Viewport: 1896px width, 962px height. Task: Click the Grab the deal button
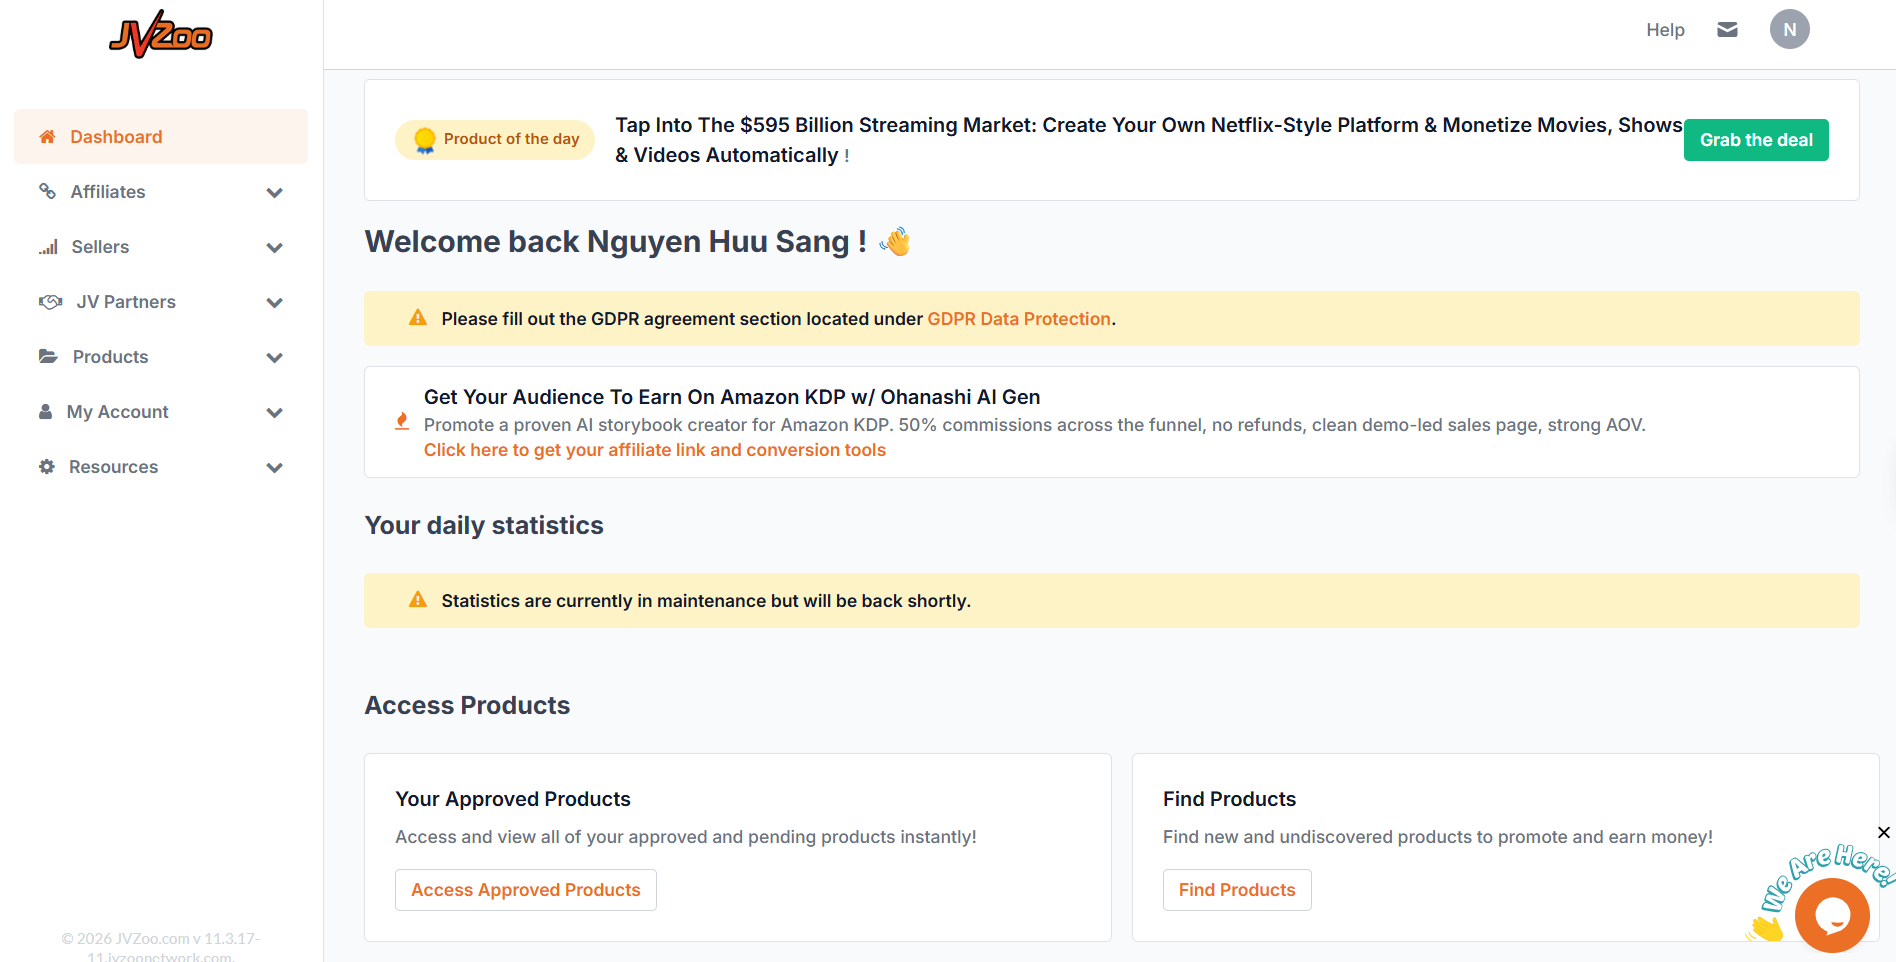[x=1756, y=140]
